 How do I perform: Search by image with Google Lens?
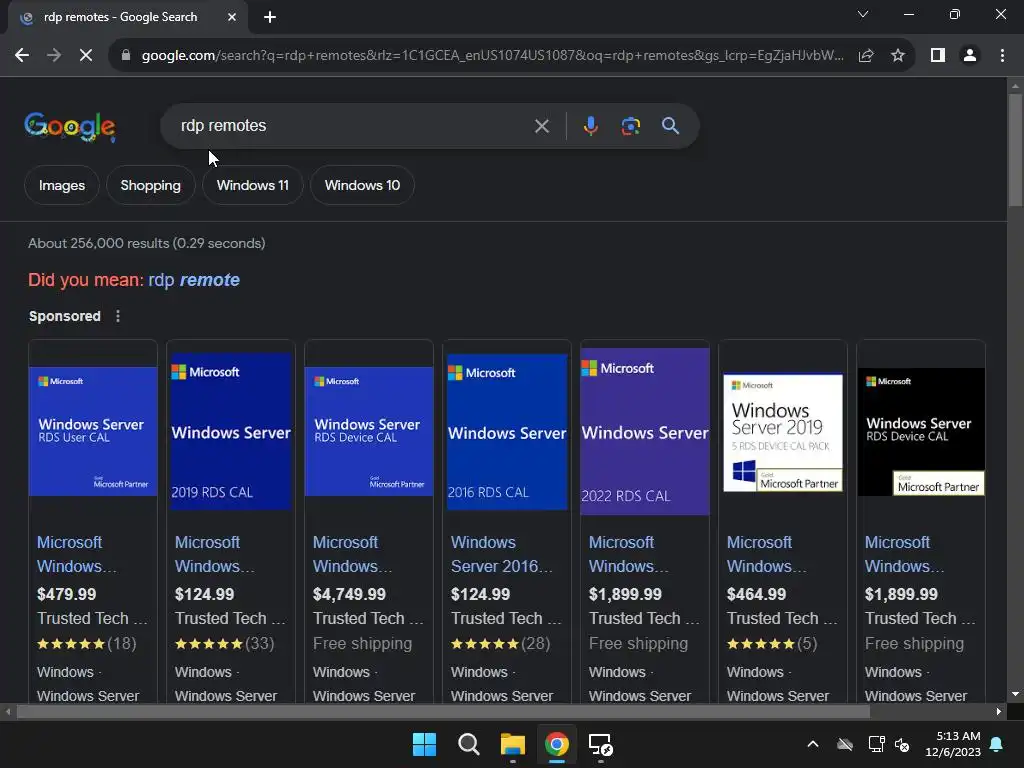630,126
